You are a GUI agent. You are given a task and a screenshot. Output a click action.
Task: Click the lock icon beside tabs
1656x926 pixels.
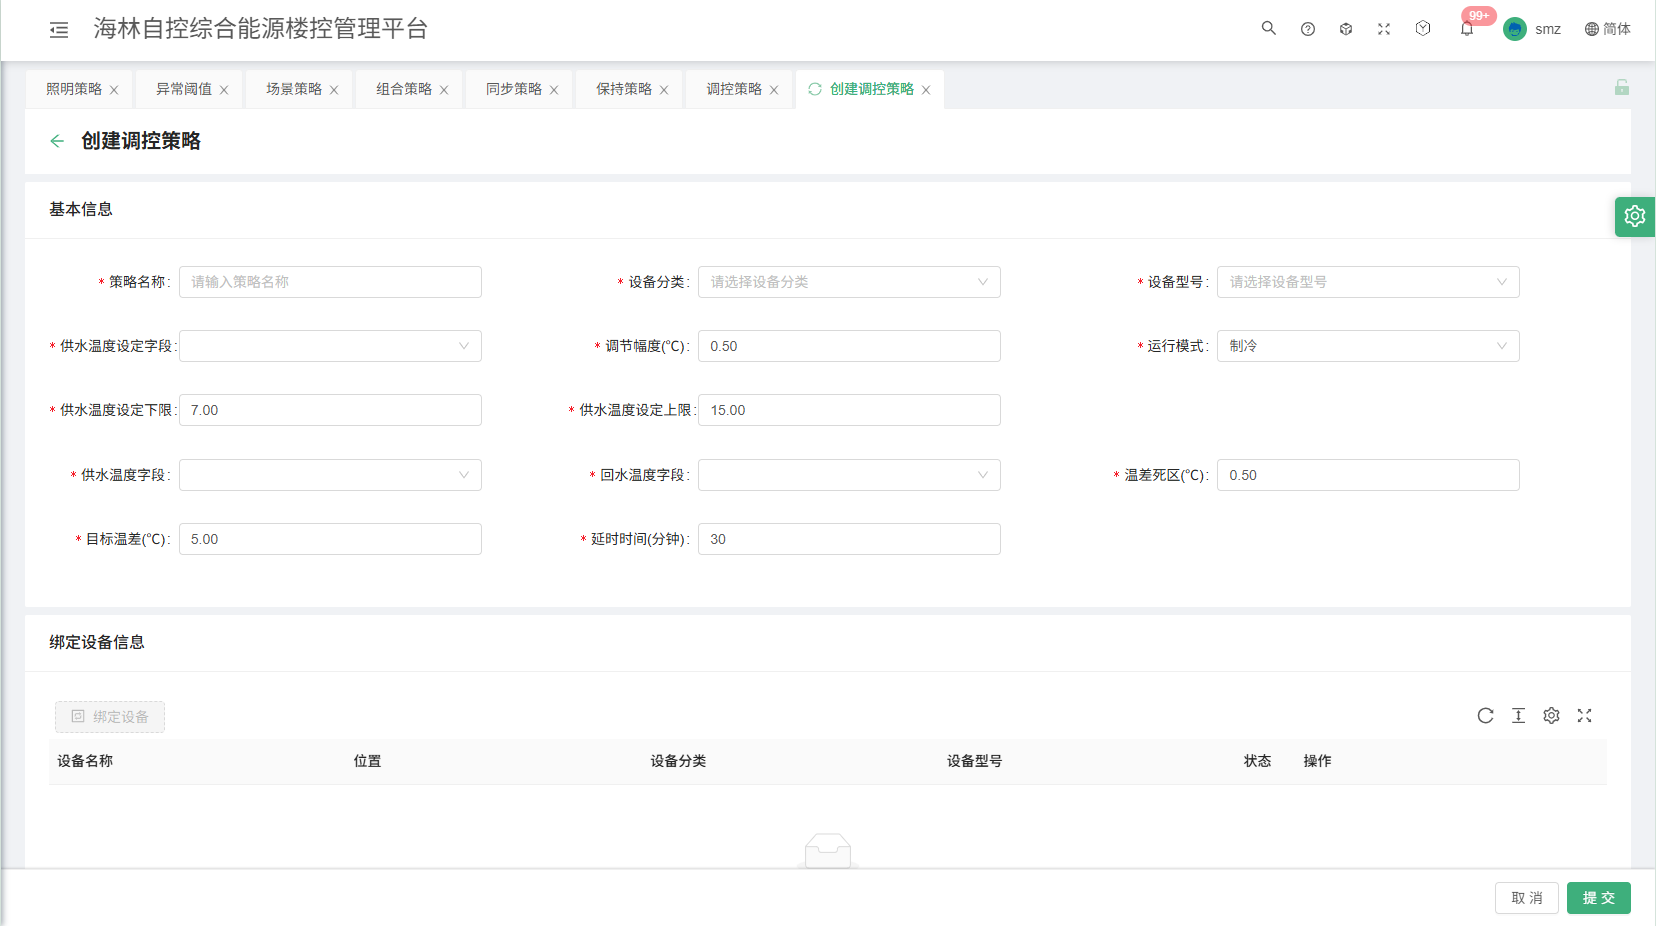pyautogui.click(x=1621, y=88)
